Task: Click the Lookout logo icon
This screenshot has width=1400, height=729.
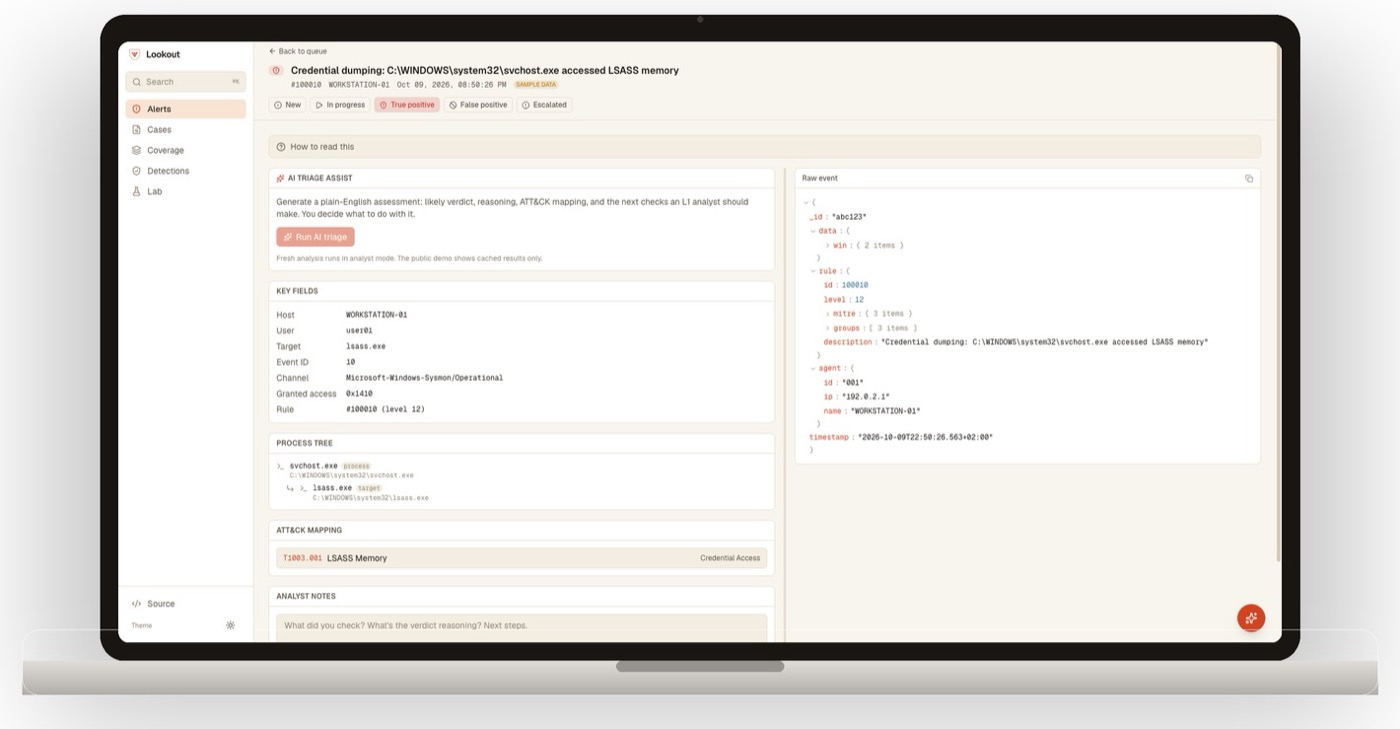Action: click(135, 55)
